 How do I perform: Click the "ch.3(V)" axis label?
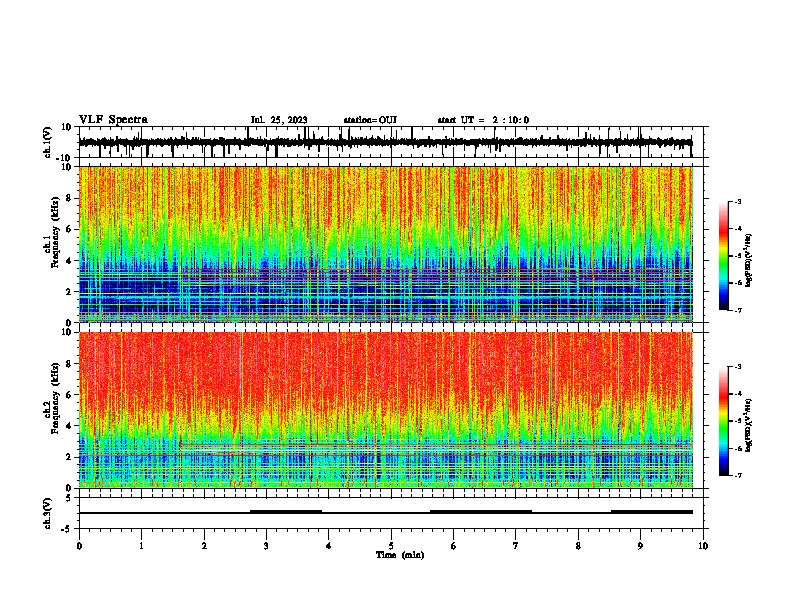(47, 514)
